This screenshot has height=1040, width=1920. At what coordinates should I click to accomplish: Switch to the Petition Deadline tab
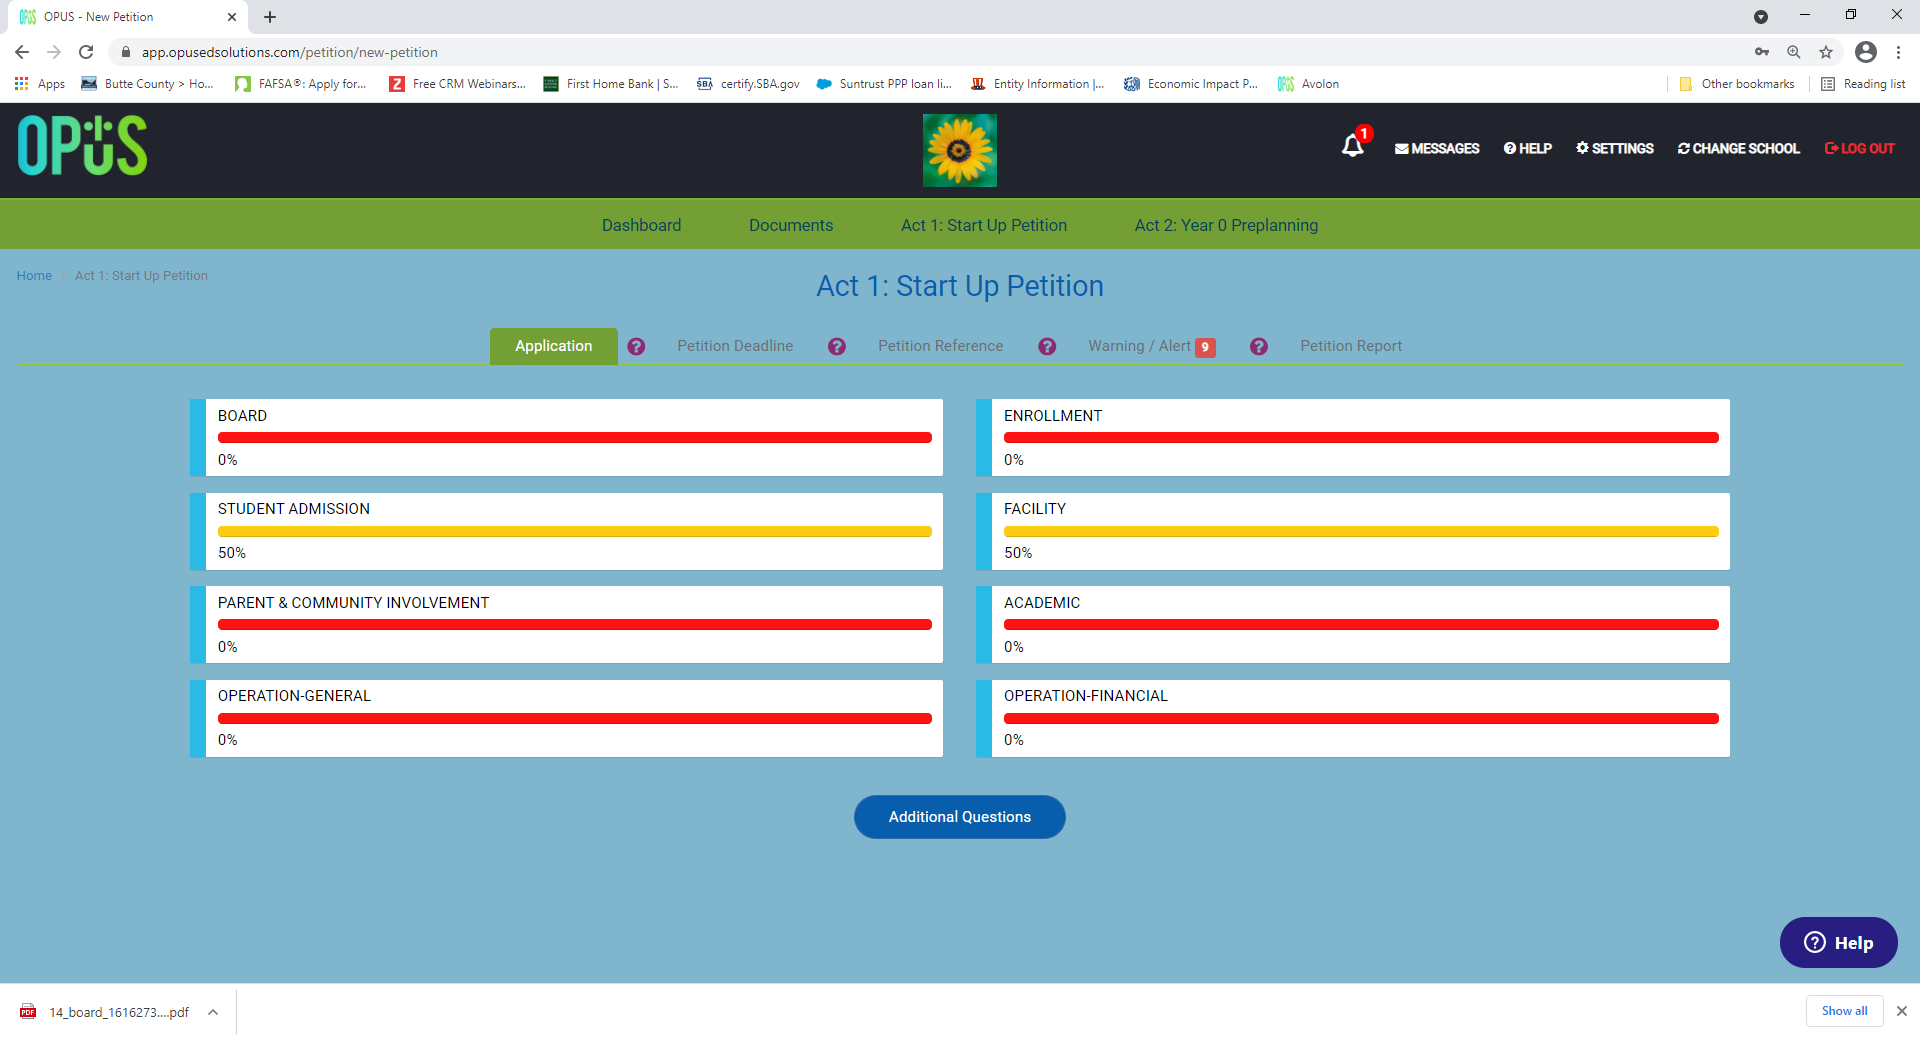point(735,346)
